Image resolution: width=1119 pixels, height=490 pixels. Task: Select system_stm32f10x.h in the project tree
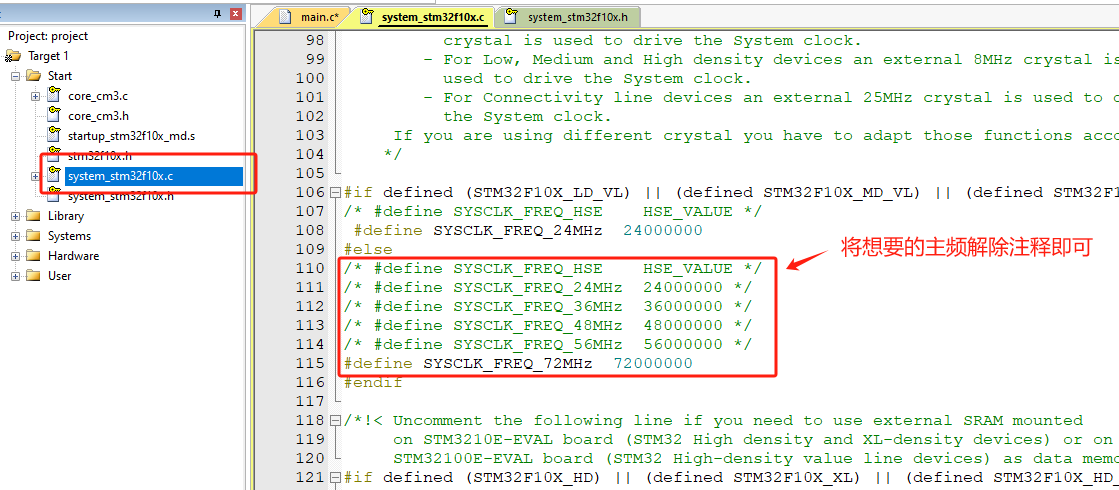(x=121, y=196)
